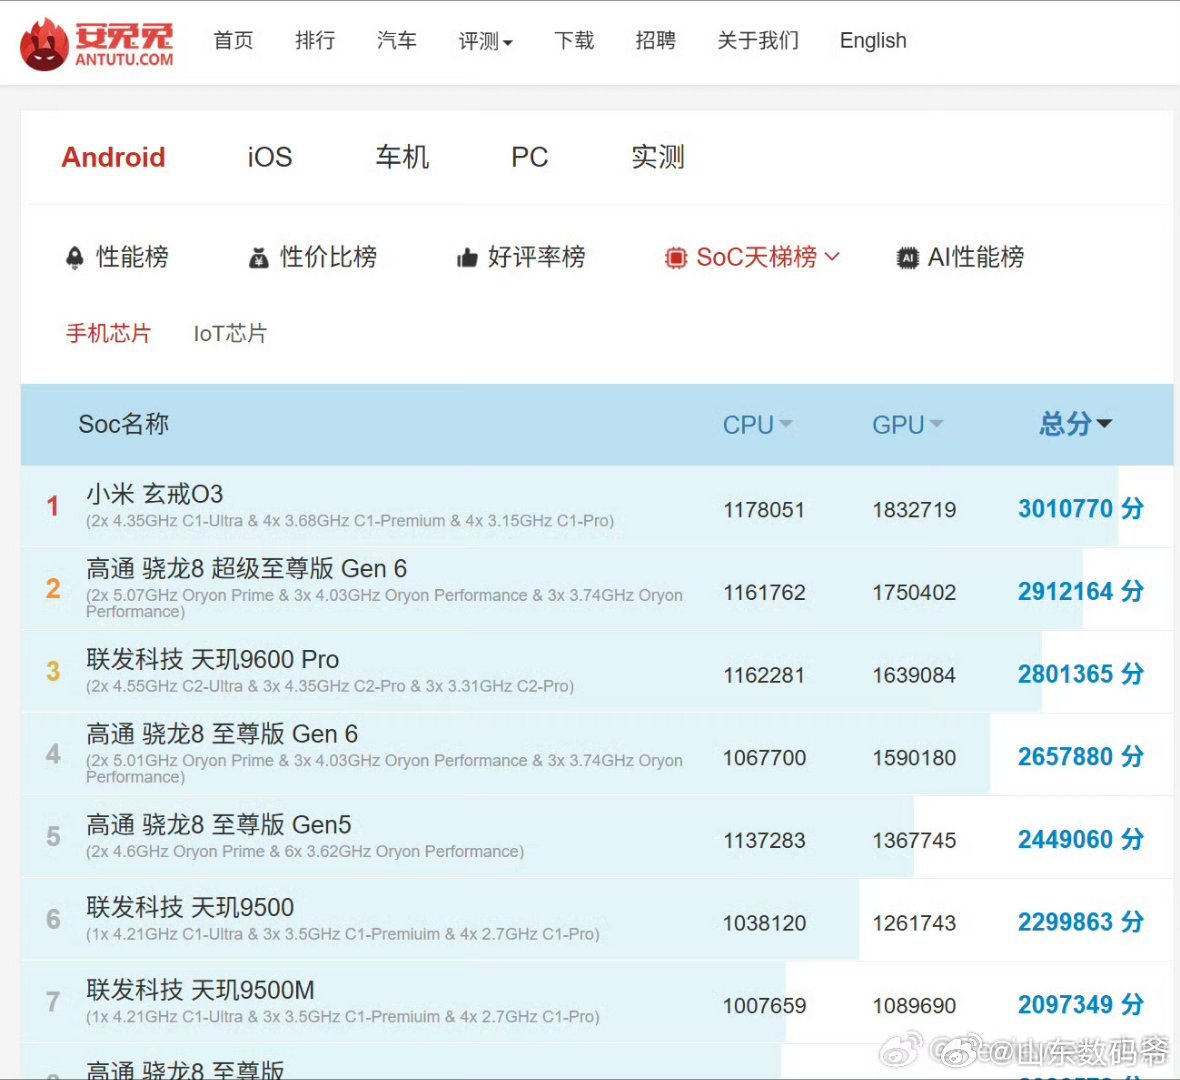This screenshot has width=1180, height=1080.
Task: Open the 汽车 navigation item
Action: tap(397, 41)
